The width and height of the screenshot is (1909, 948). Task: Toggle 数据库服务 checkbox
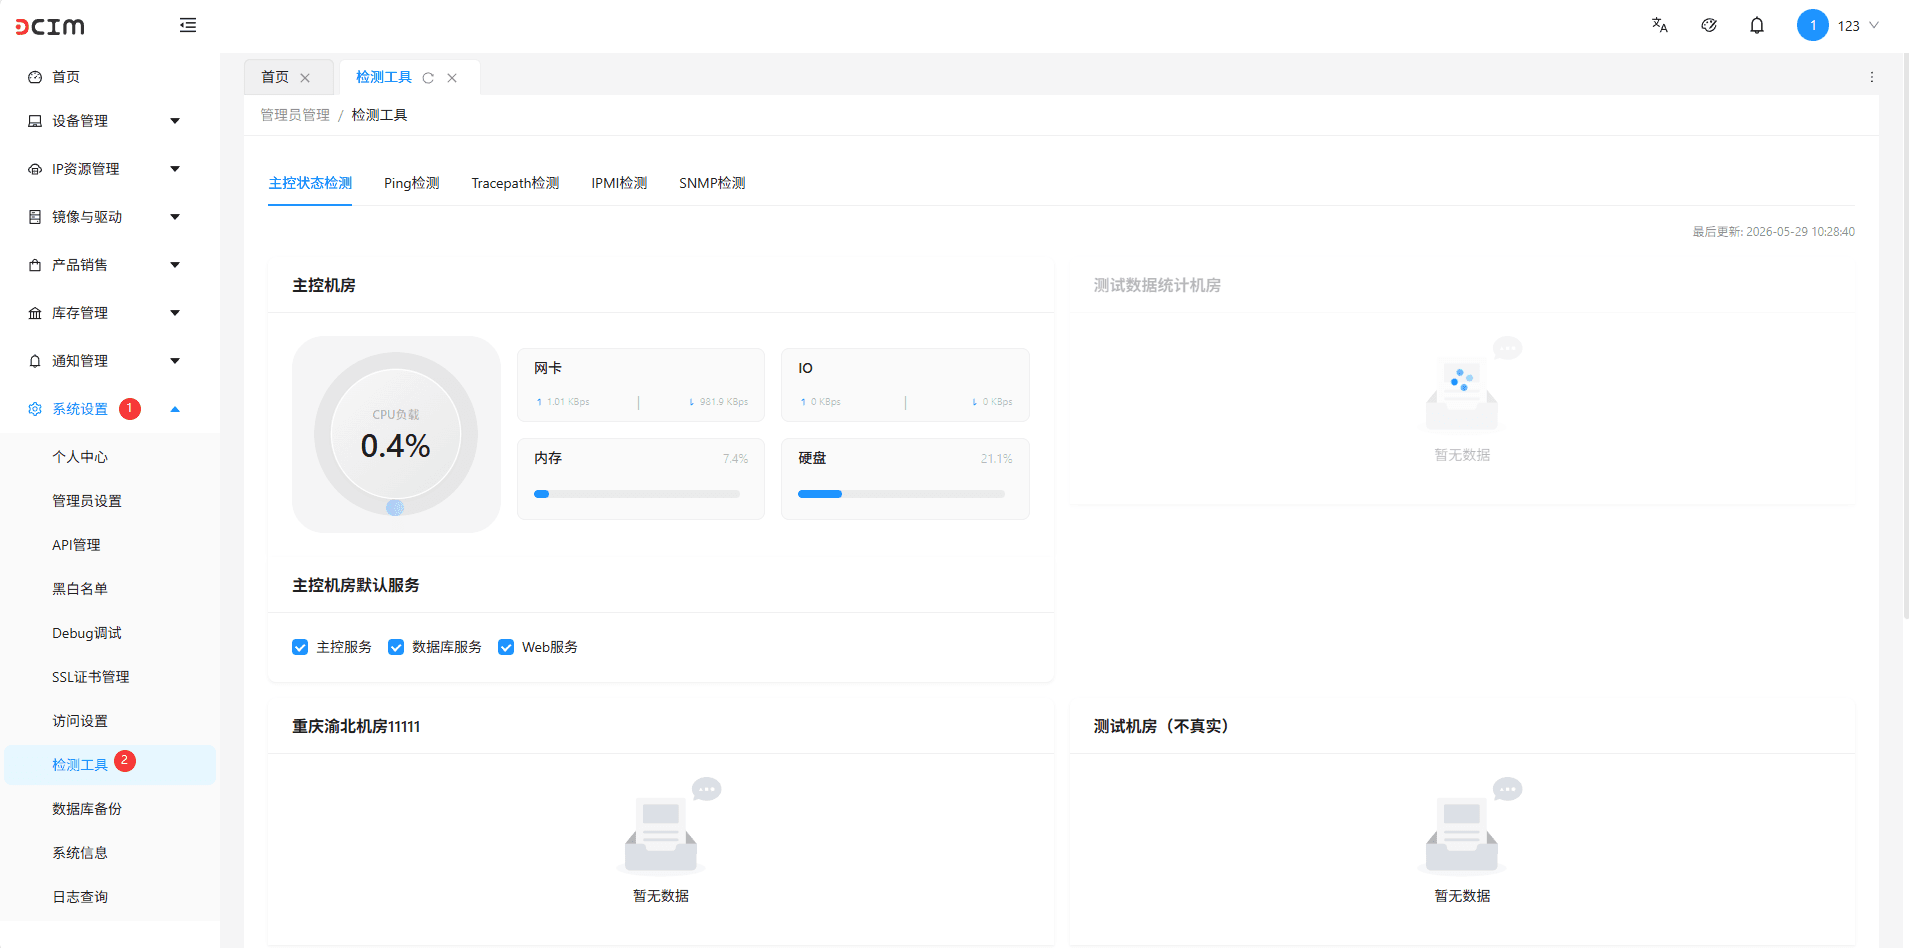click(396, 647)
